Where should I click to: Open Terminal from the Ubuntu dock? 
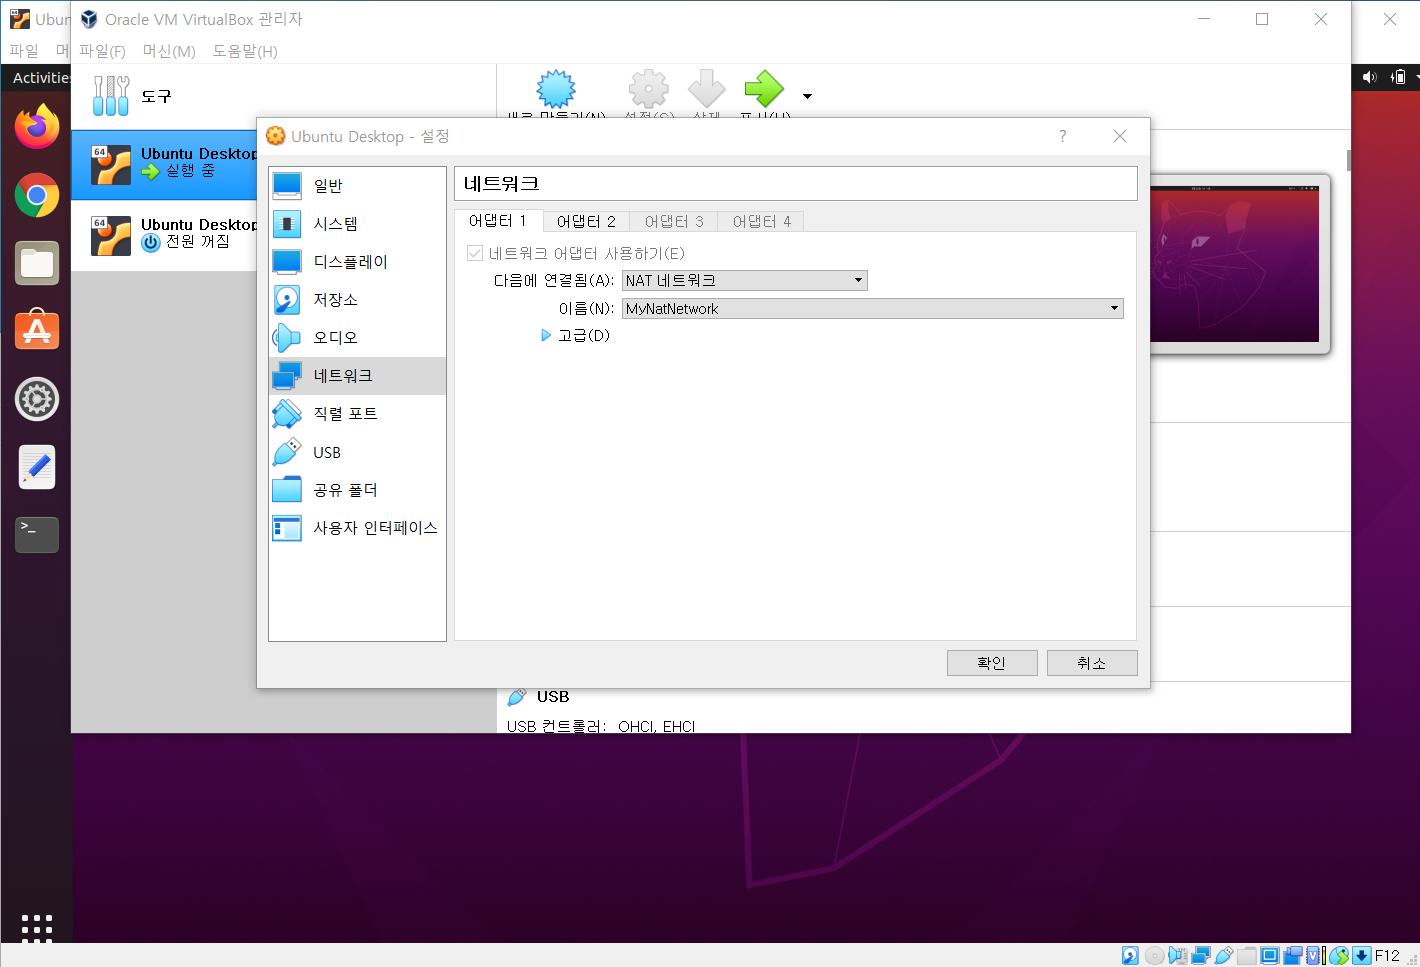point(37,535)
